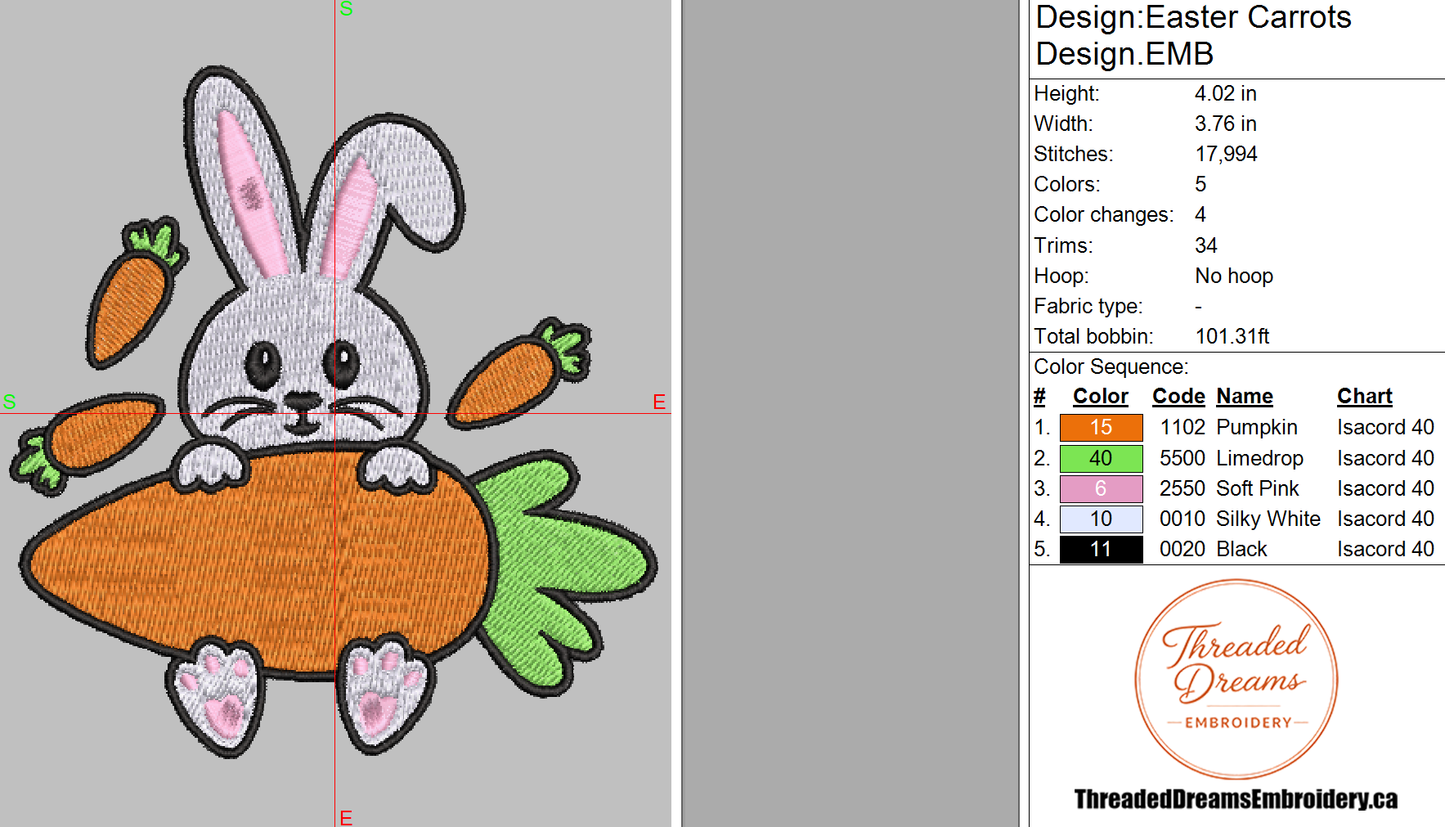The height and width of the screenshot is (827, 1445).
Task: Select the 'Chart' column header
Action: pos(1365,397)
